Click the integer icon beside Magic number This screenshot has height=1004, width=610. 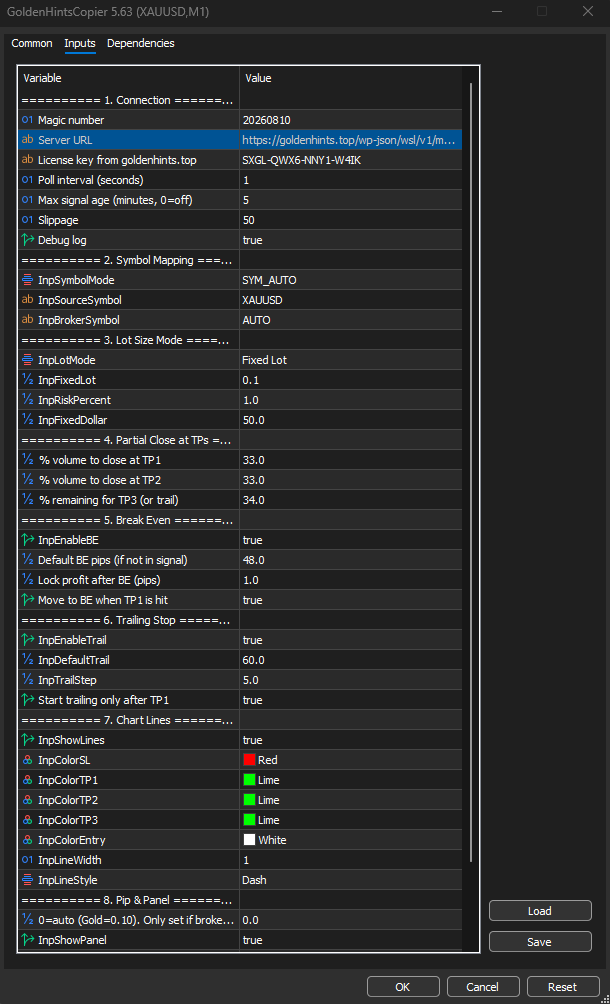[28, 120]
